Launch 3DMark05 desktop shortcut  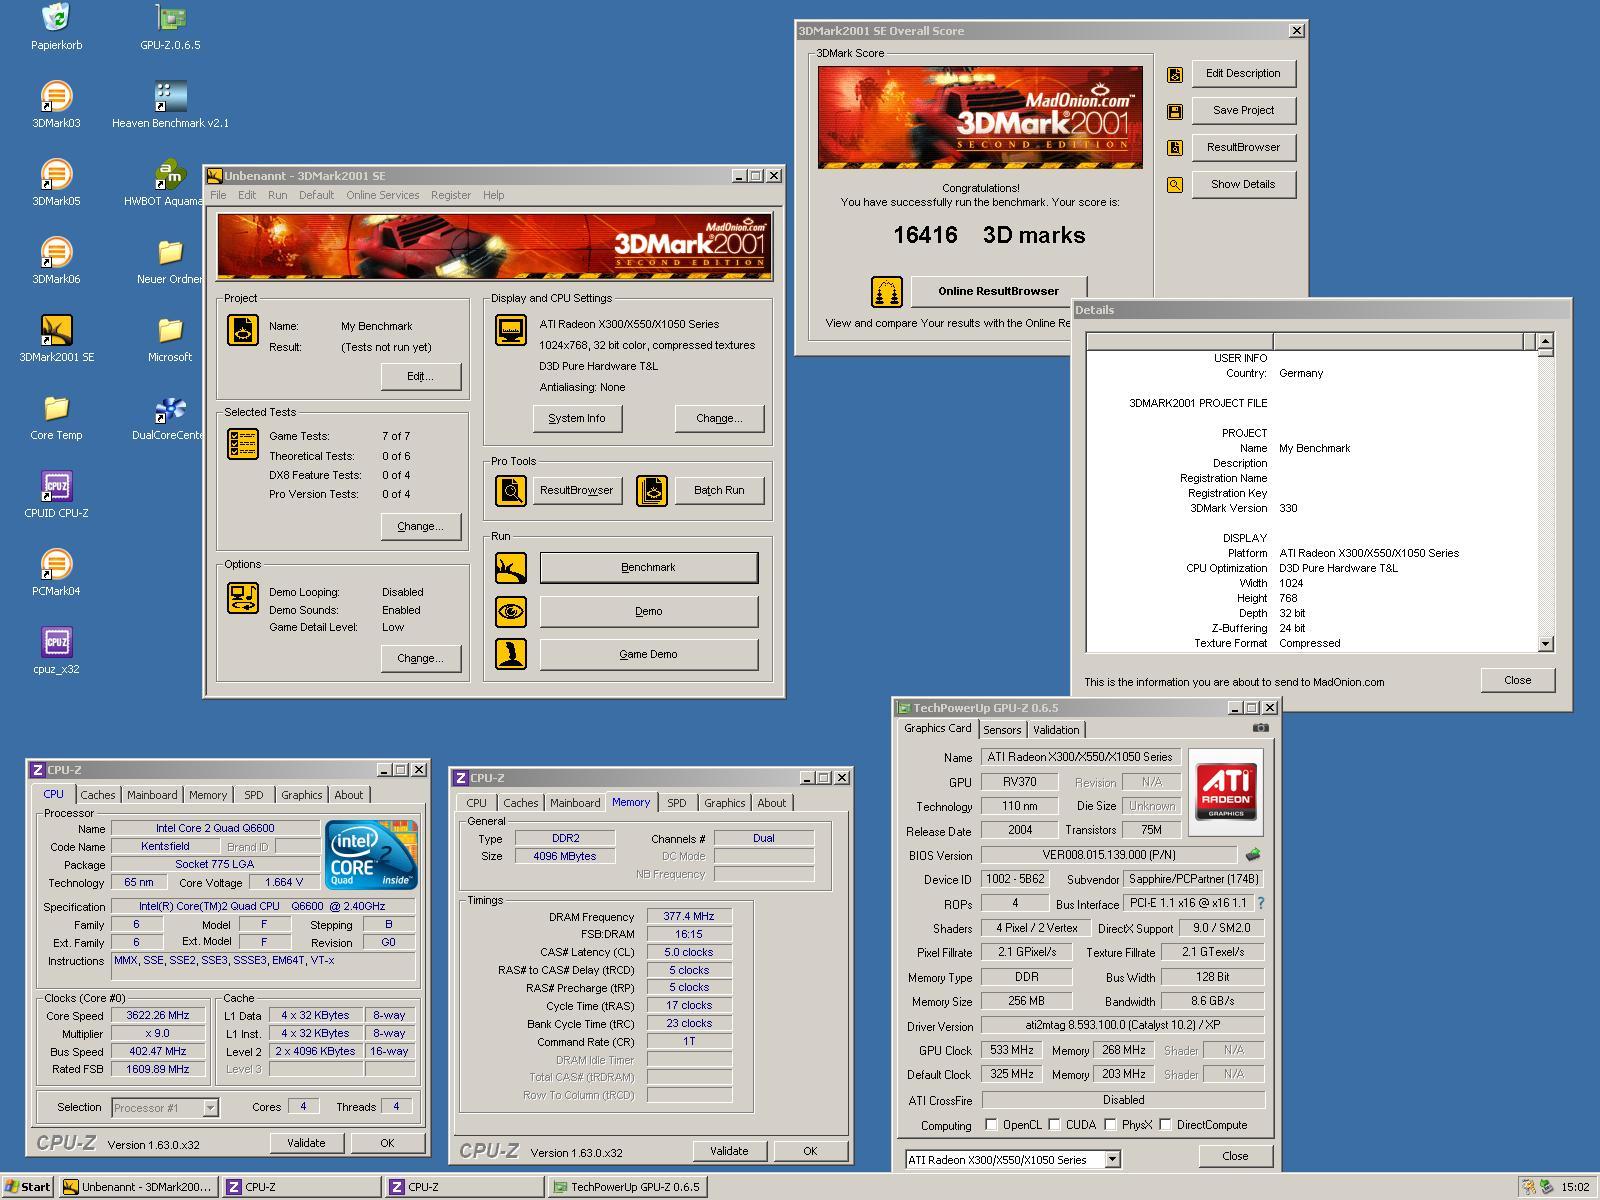[x=57, y=173]
